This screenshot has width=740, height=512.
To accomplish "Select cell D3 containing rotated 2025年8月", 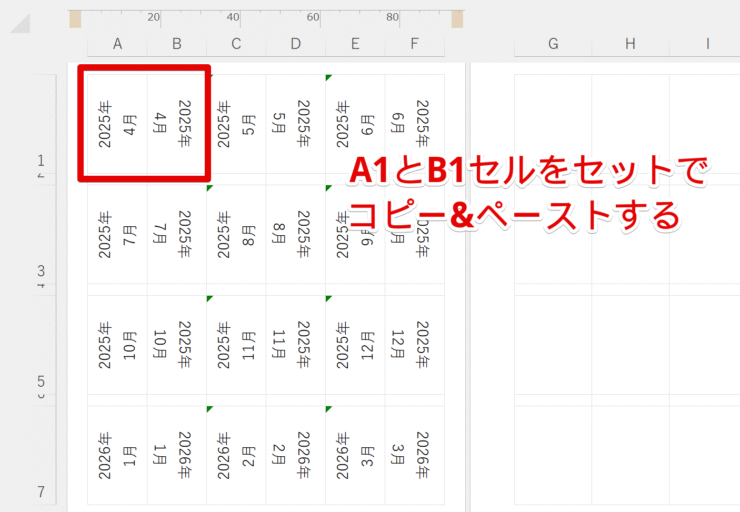I will (x=296, y=234).
